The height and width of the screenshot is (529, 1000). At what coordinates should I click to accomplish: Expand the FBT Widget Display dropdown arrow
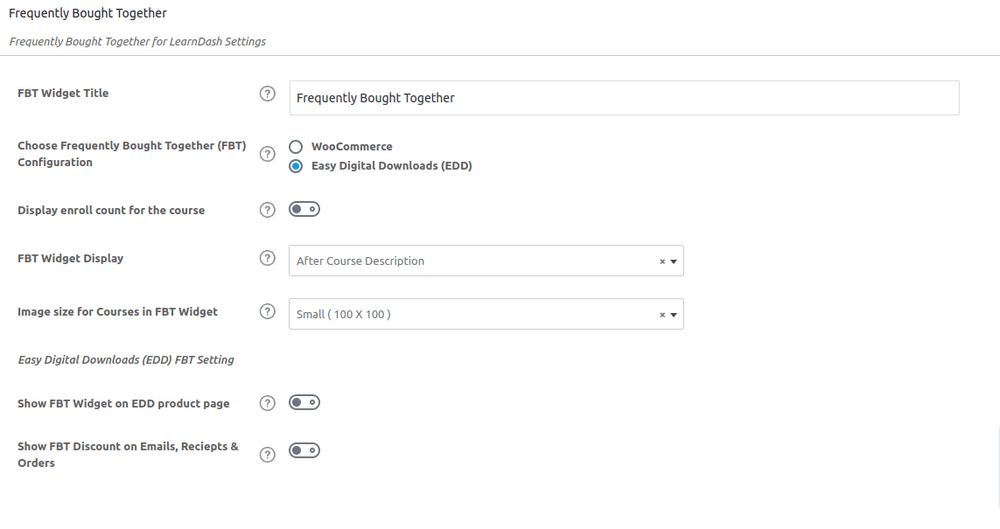[673, 262]
